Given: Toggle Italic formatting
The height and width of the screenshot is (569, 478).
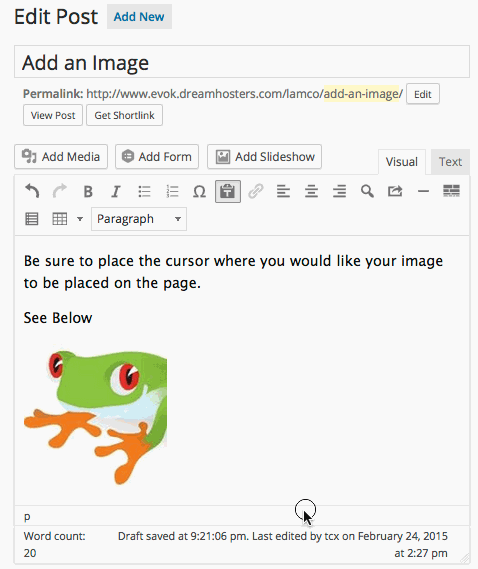Looking at the screenshot, I should 116,191.
